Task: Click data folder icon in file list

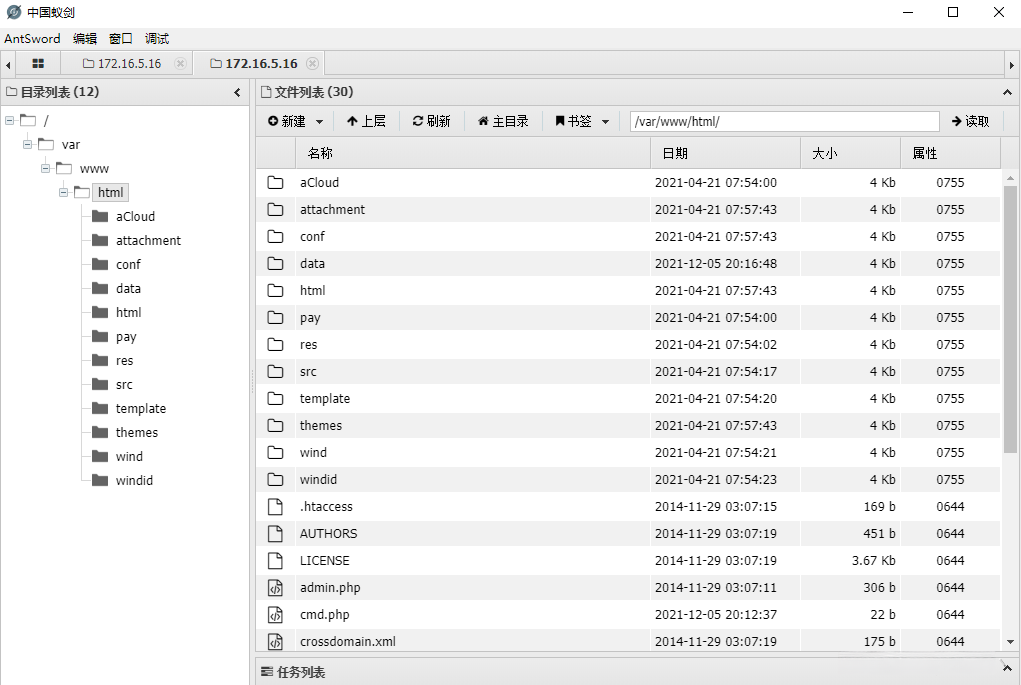Action: click(x=275, y=264)
